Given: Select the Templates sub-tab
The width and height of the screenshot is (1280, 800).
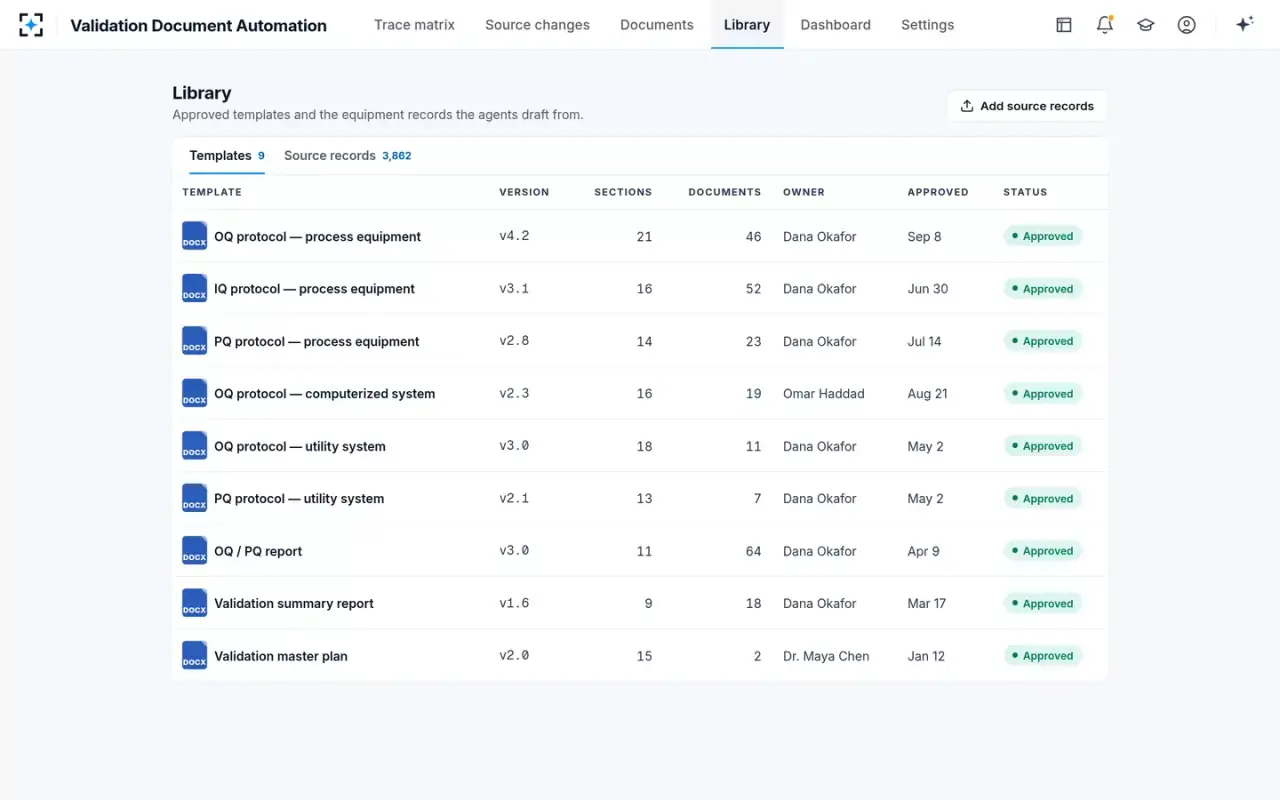Looking at the screenshot, I should (227, 155).
